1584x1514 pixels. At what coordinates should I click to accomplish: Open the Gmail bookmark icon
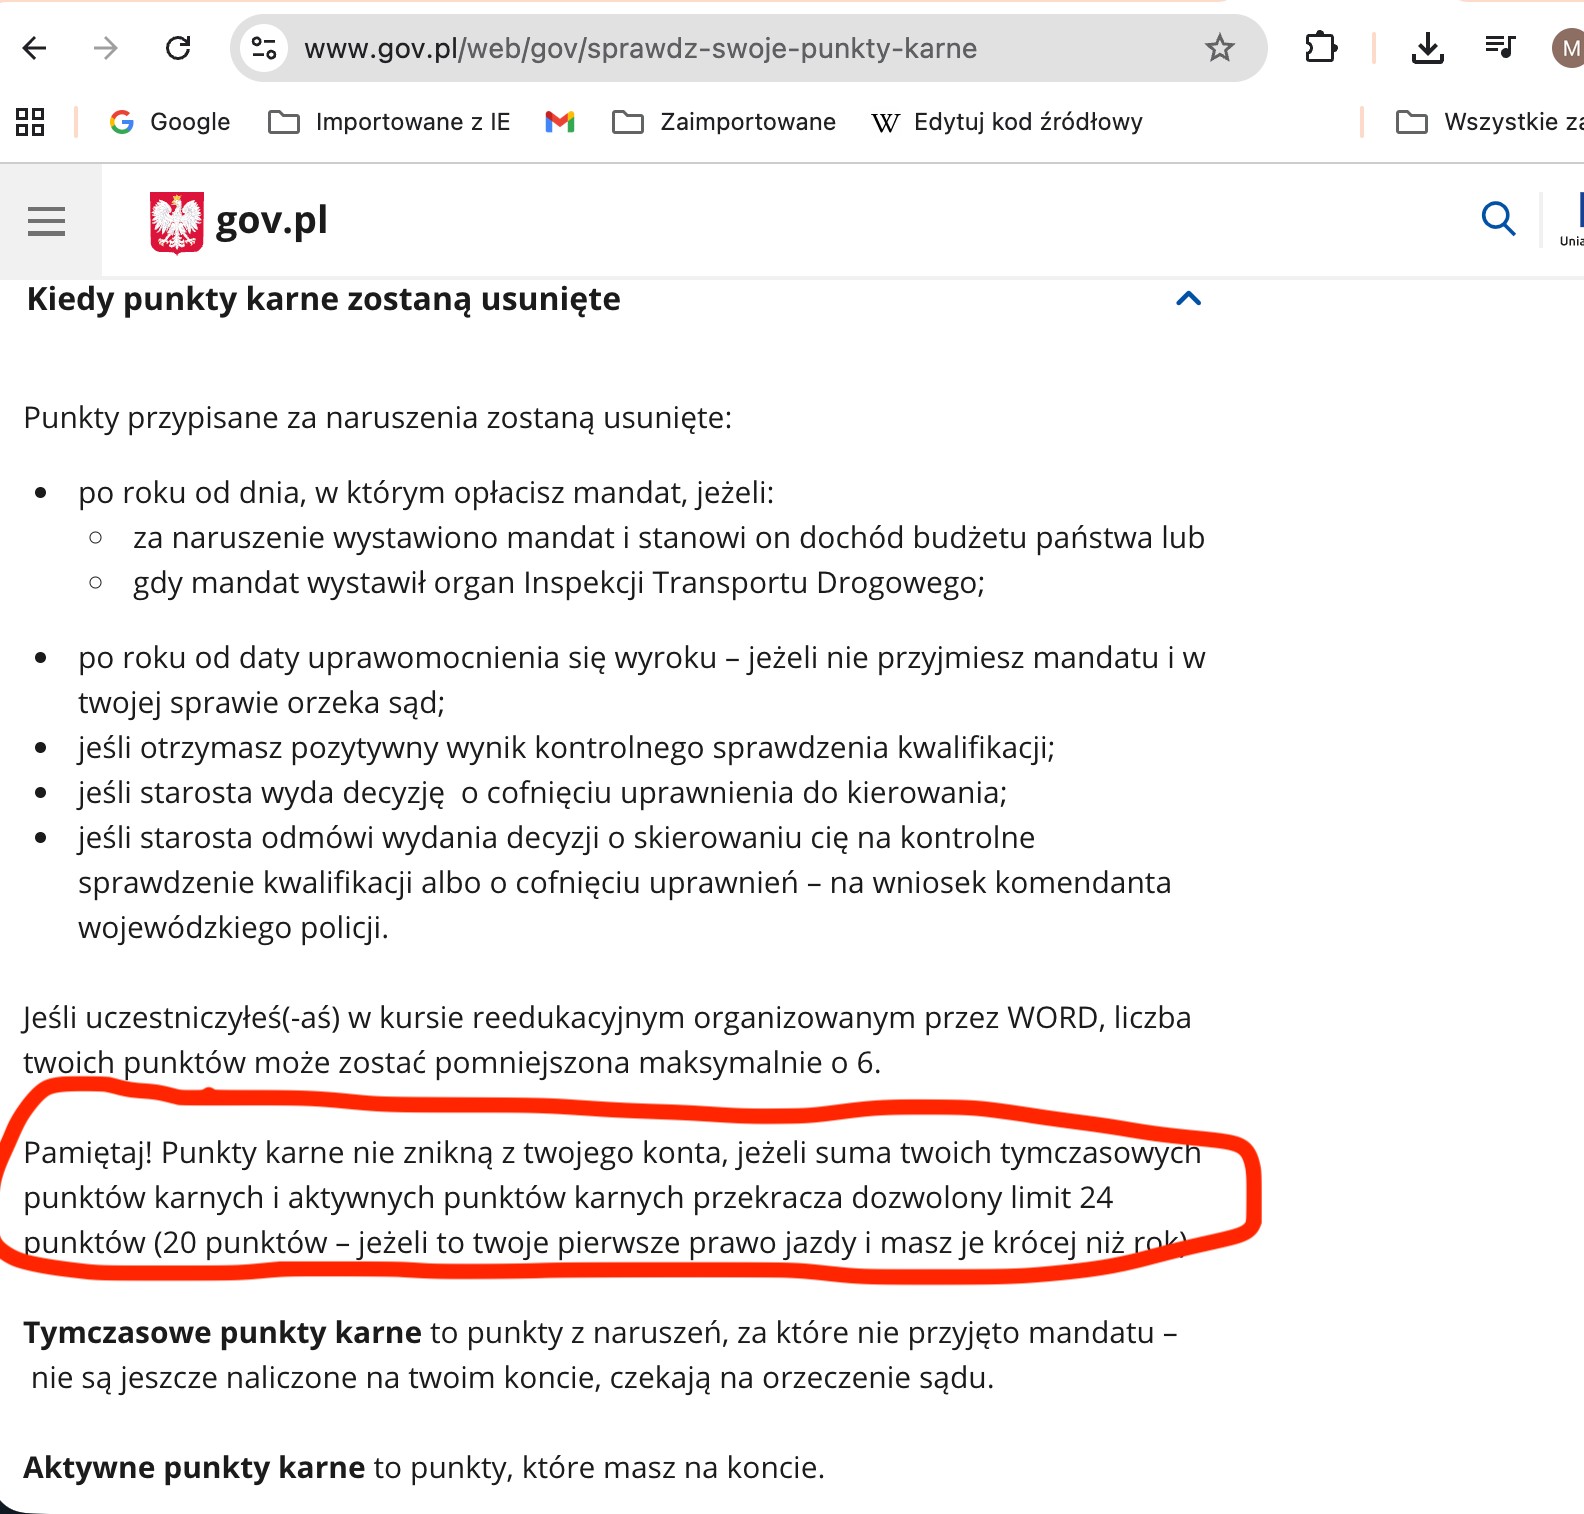coord(560,122)
